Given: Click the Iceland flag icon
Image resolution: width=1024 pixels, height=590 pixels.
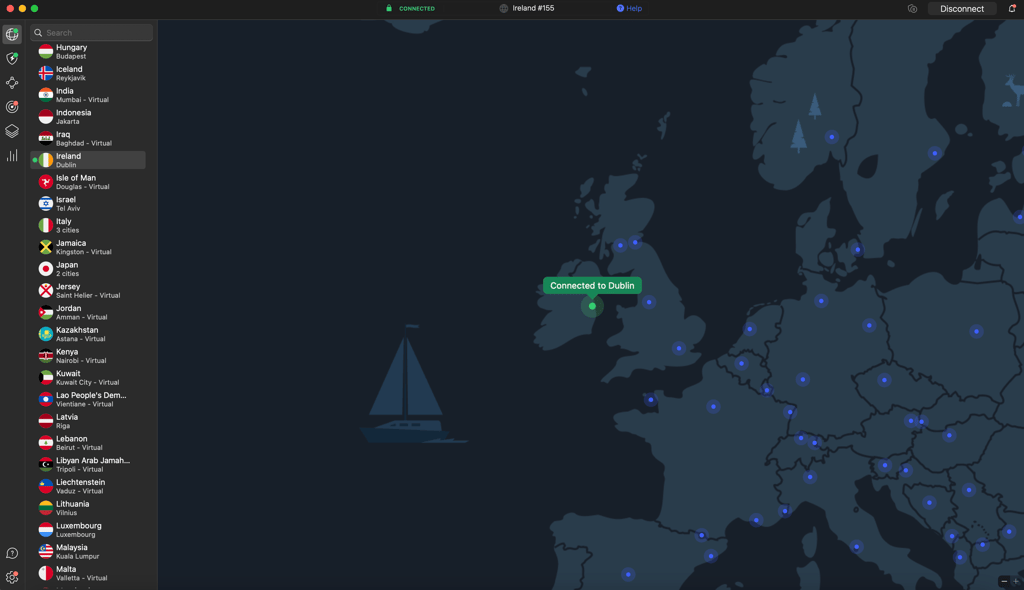Looking at the screenshot, I should [46, 73].
